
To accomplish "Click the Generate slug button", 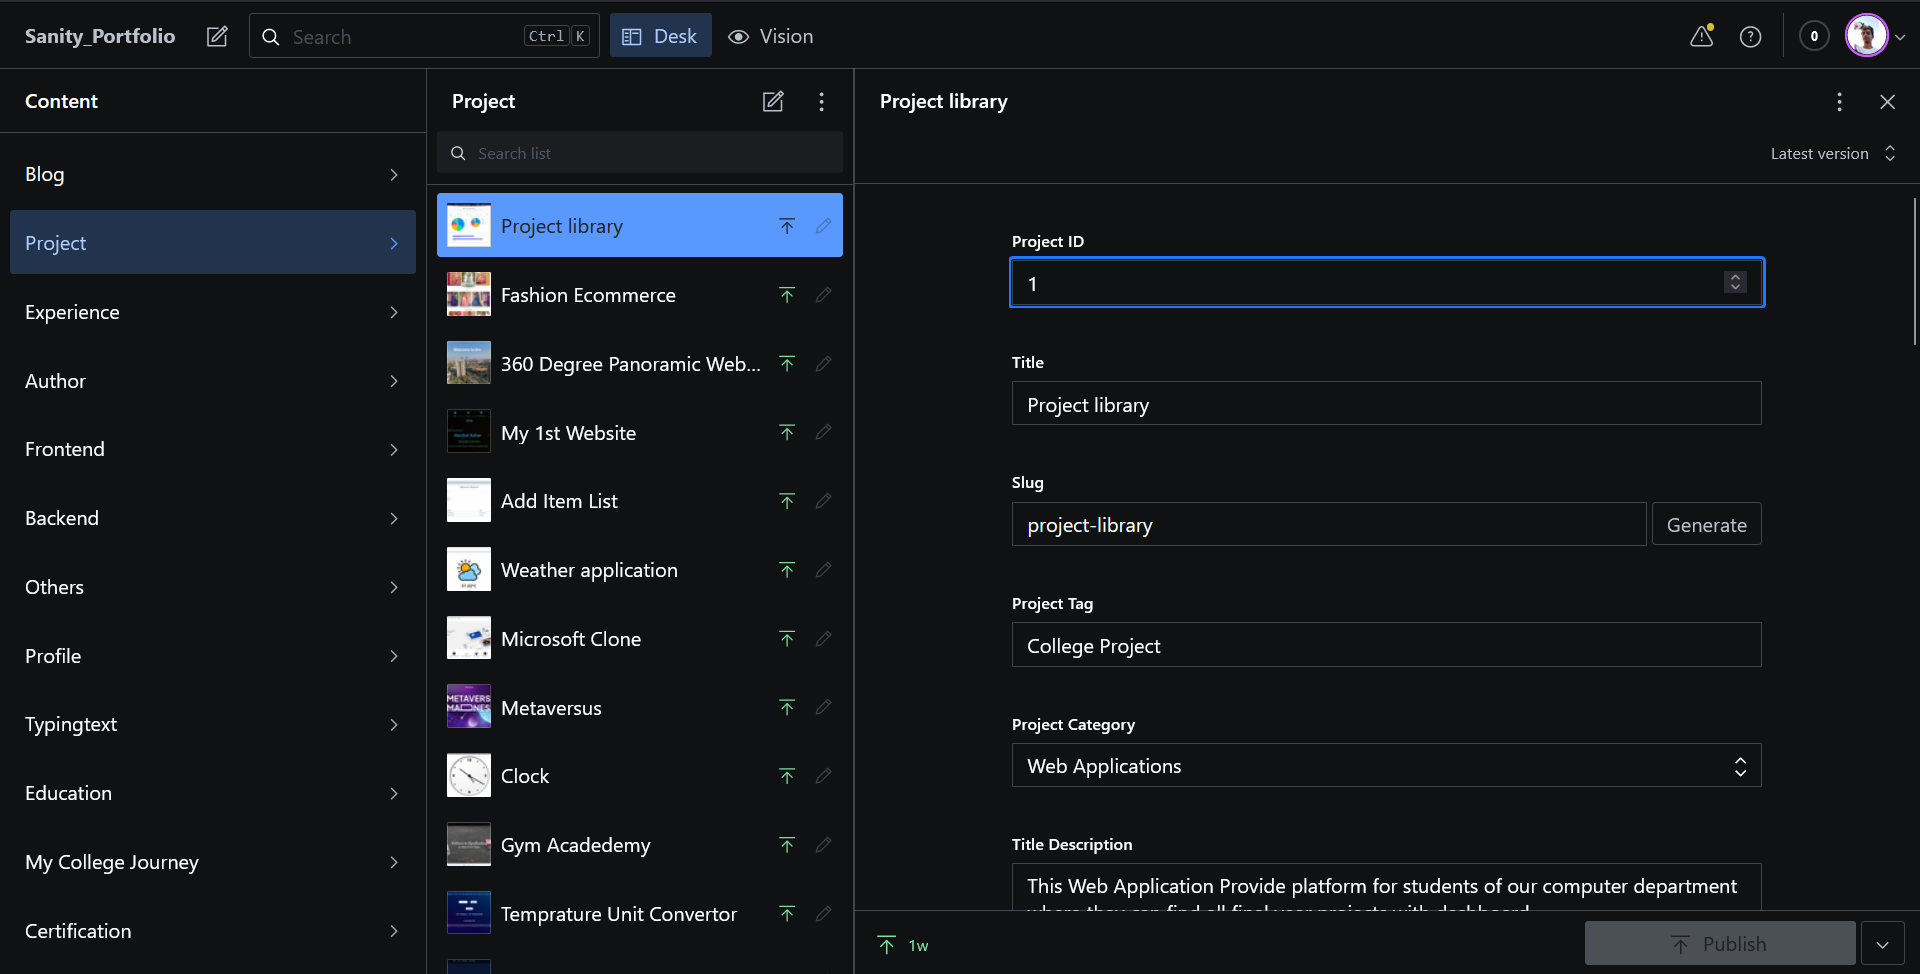I will coord(1706,525).
